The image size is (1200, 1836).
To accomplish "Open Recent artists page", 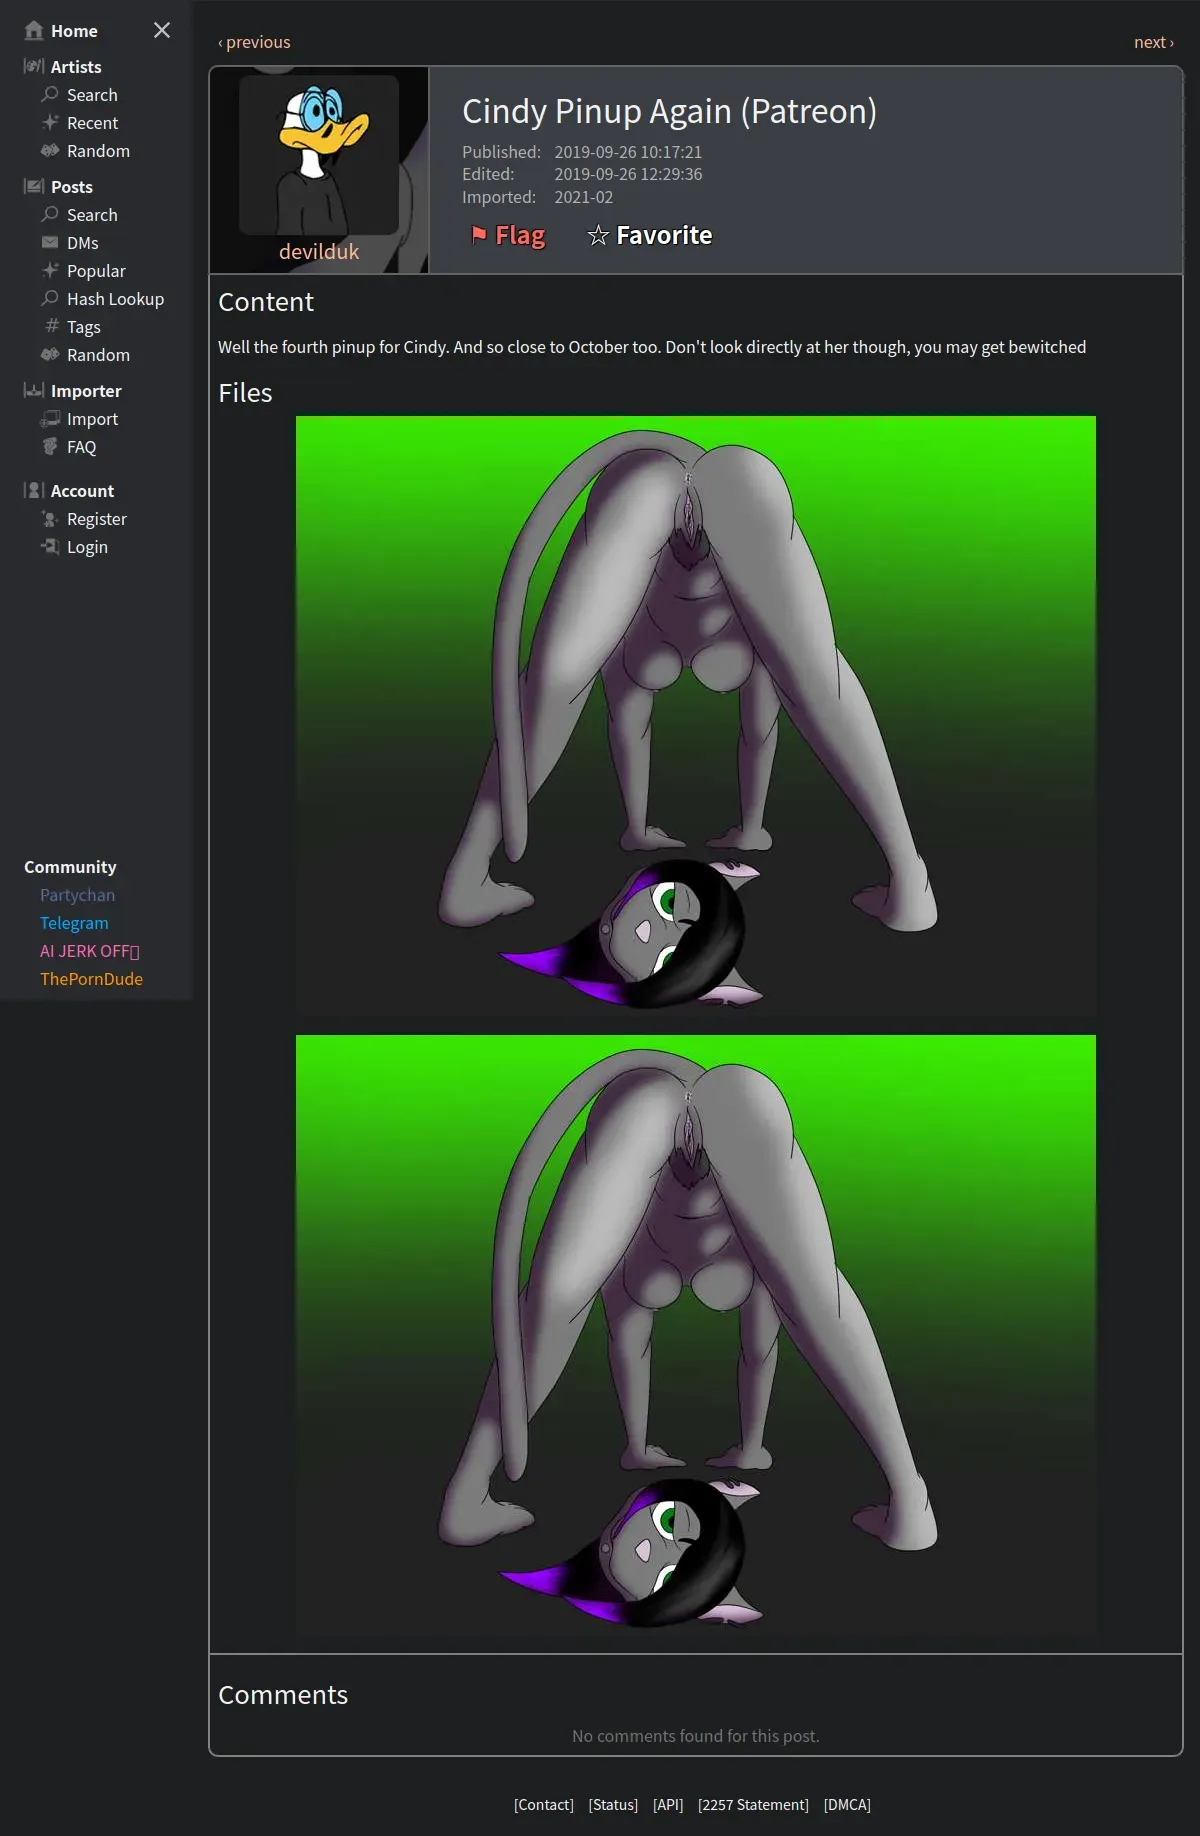I will pyautogui.click(x=92, y=123).
